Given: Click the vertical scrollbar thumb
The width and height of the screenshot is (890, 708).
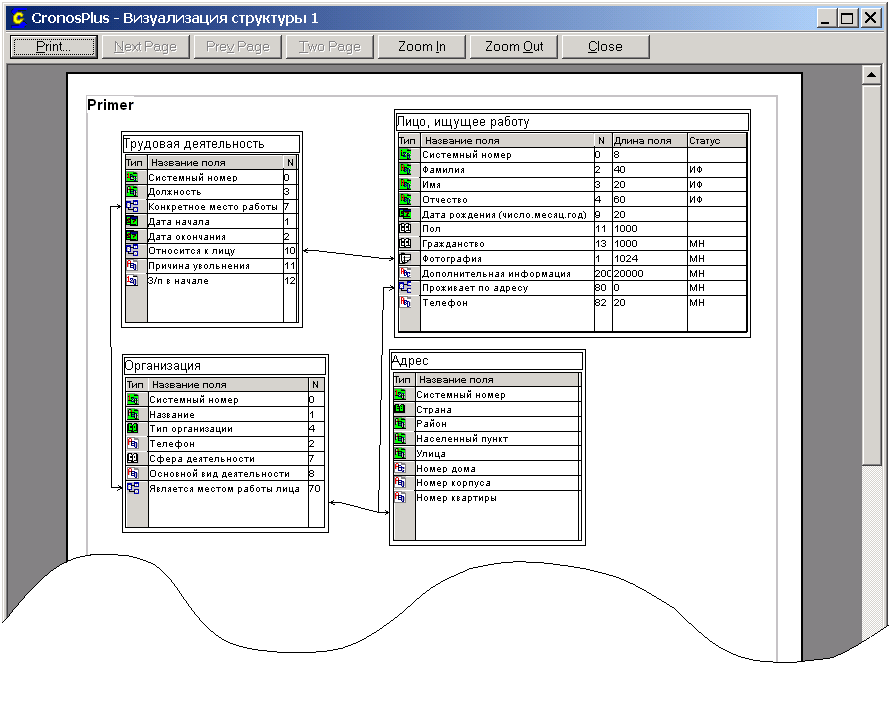Looking at the screenshot, I should [x=871, y=275].
